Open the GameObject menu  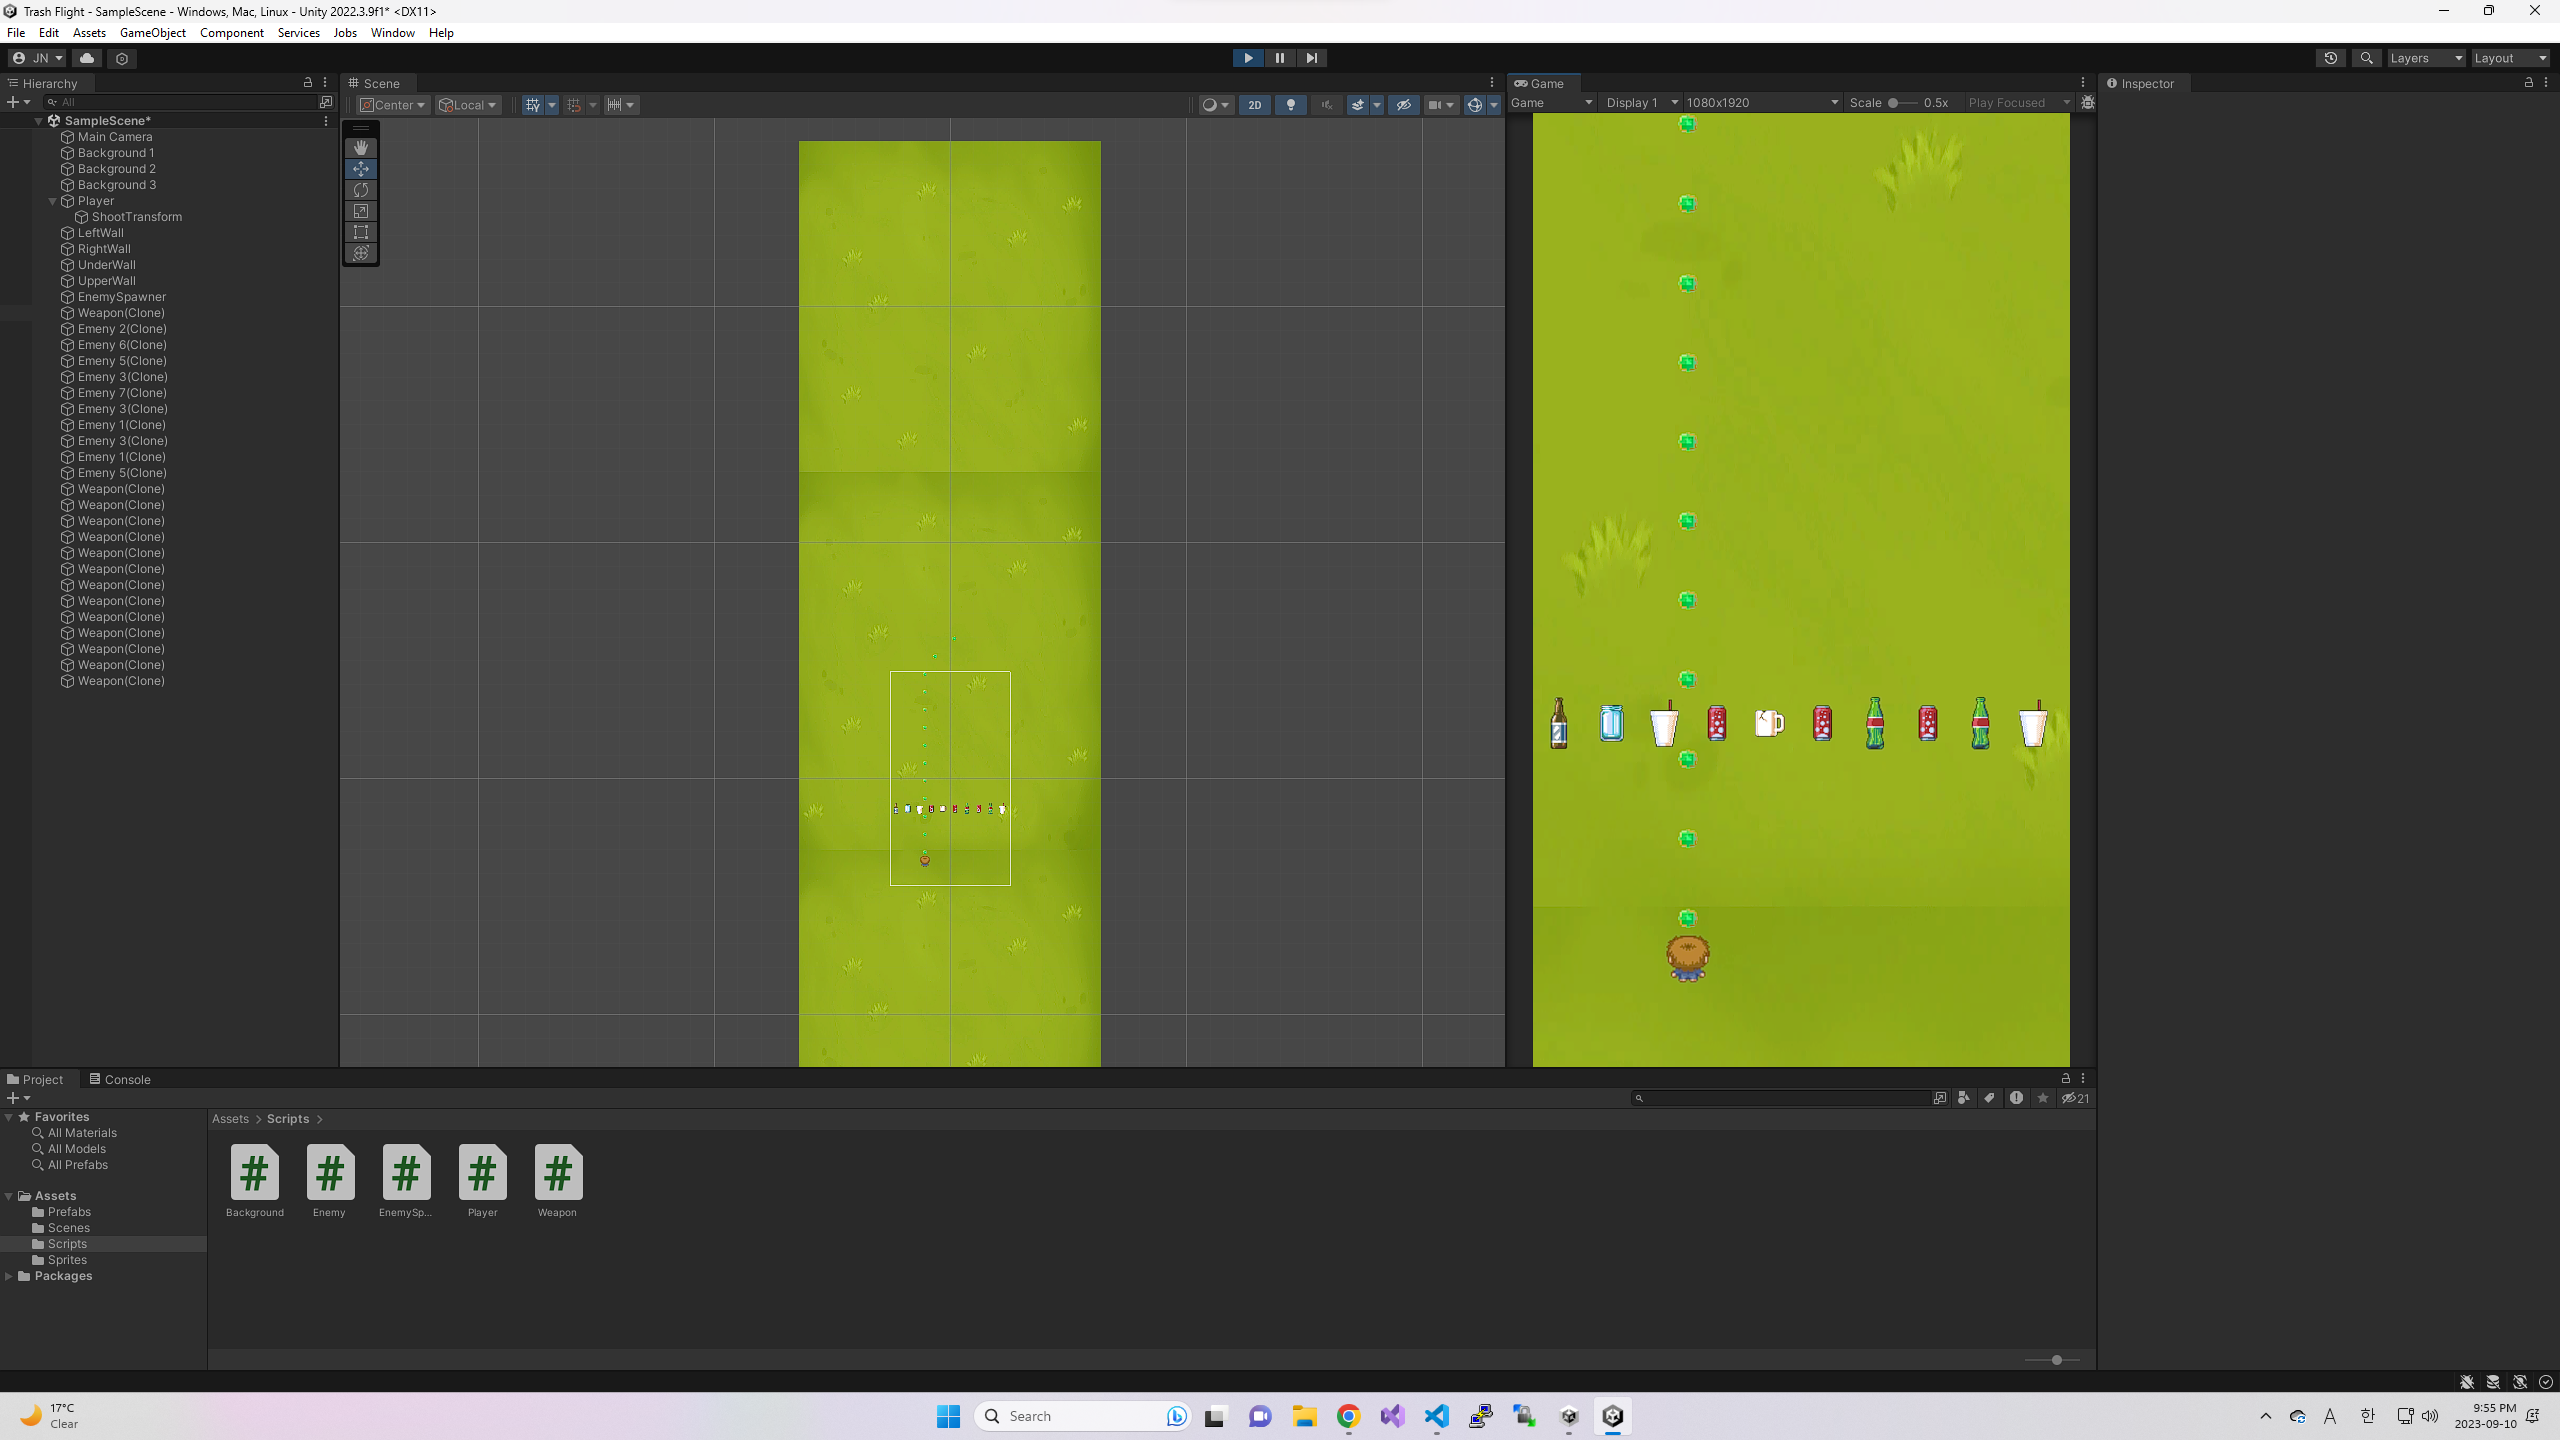coord(152,32)
